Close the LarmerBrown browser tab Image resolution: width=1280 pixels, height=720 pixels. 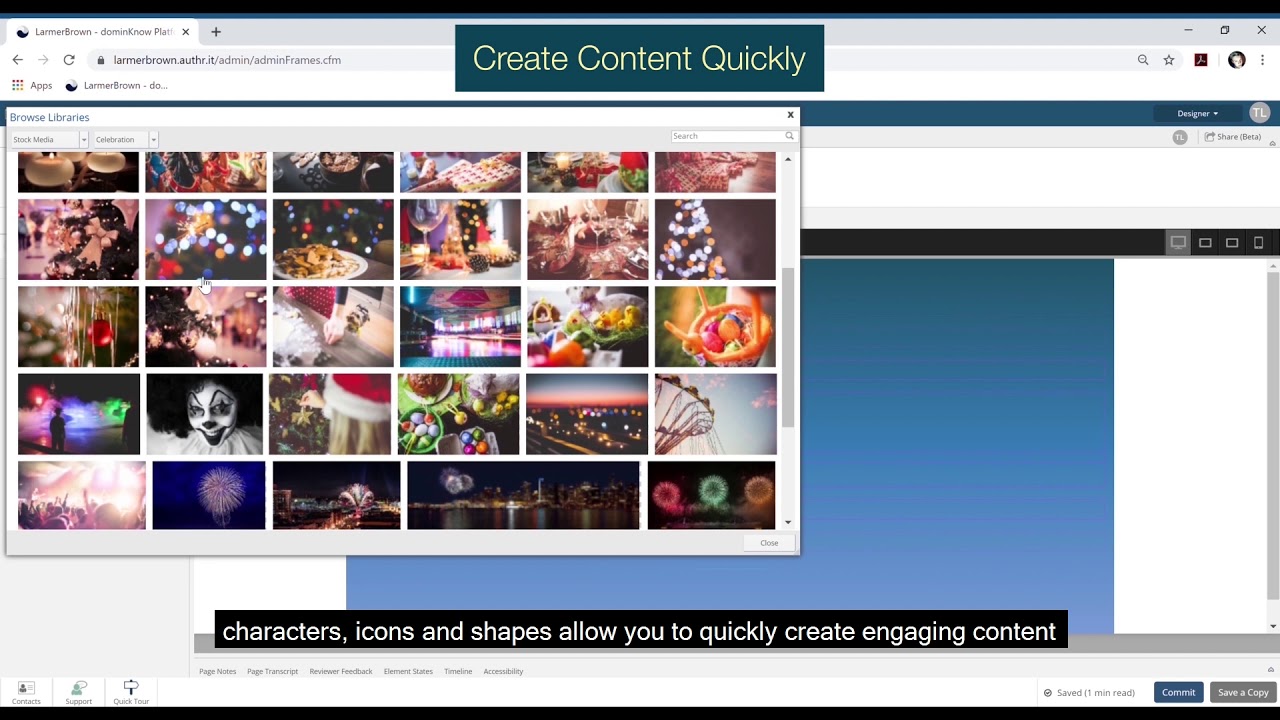185,32
